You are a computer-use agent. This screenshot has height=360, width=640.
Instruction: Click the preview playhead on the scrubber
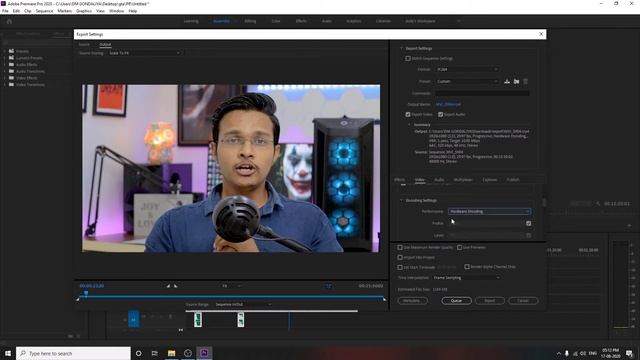pos(86,293)
